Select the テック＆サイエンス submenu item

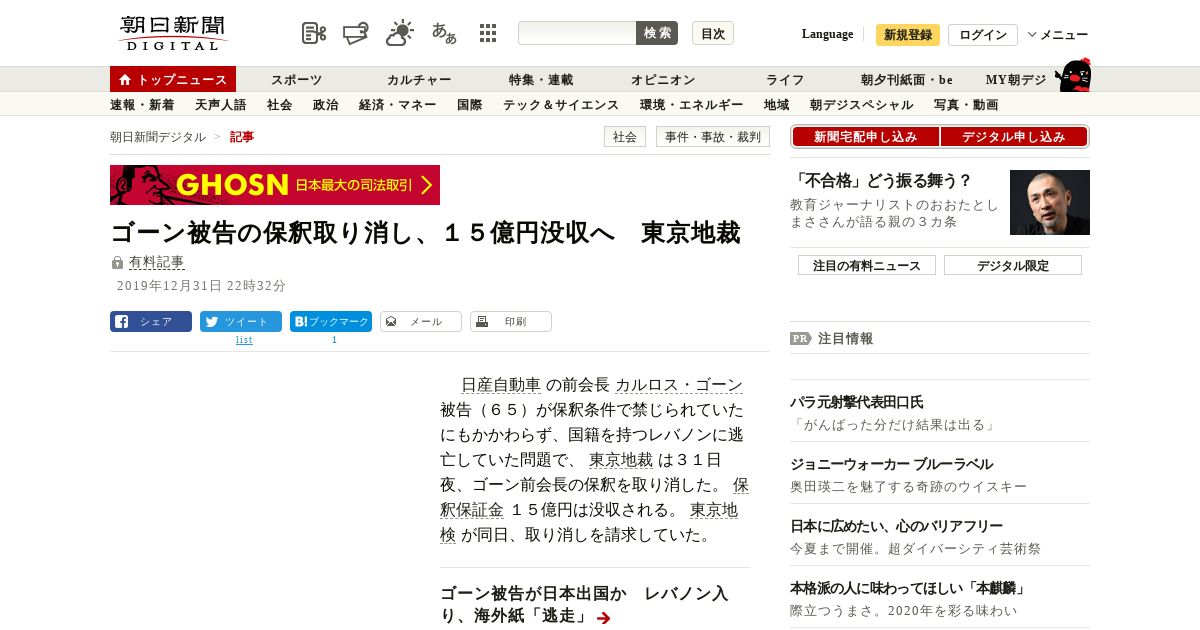pos(561,105)
